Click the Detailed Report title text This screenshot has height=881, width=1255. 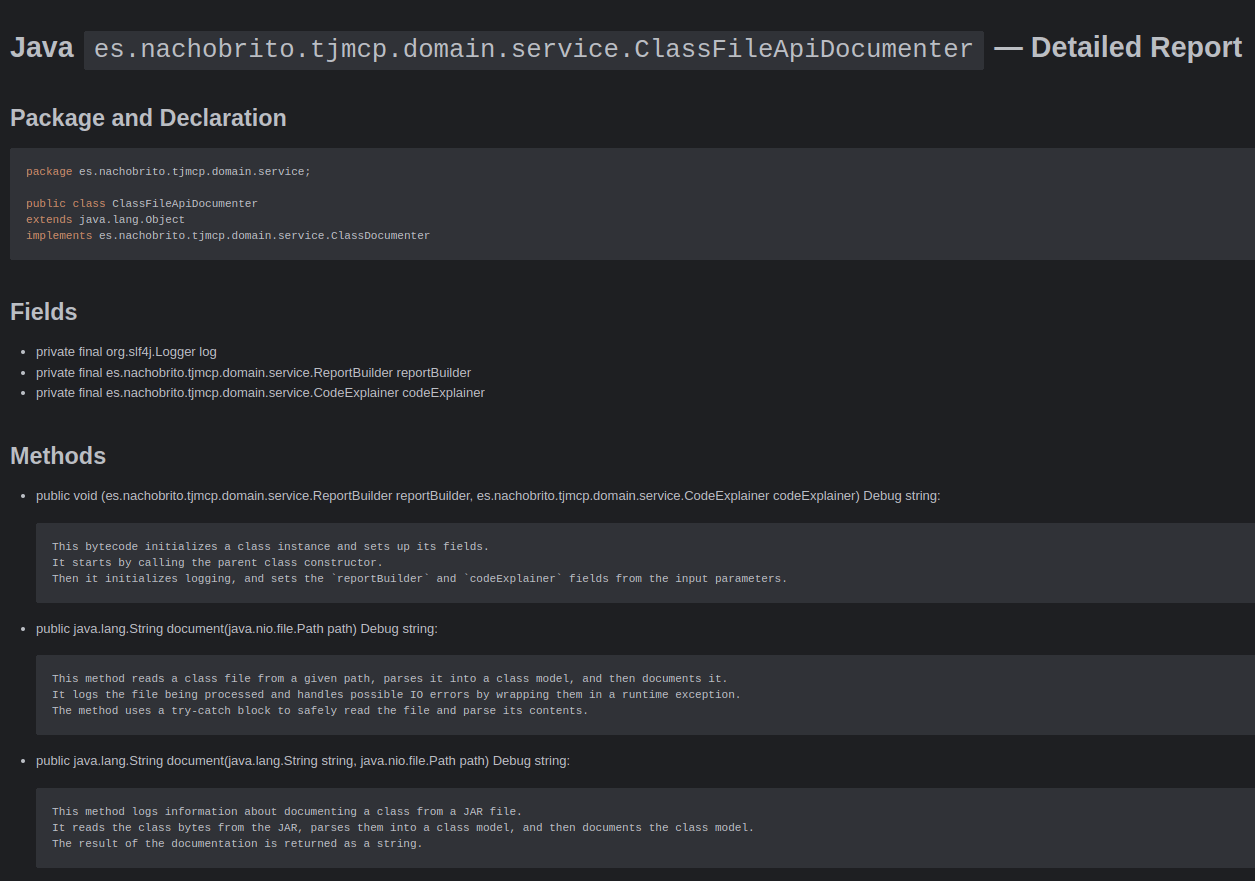pyautogui.click(x=1135, y=46)
